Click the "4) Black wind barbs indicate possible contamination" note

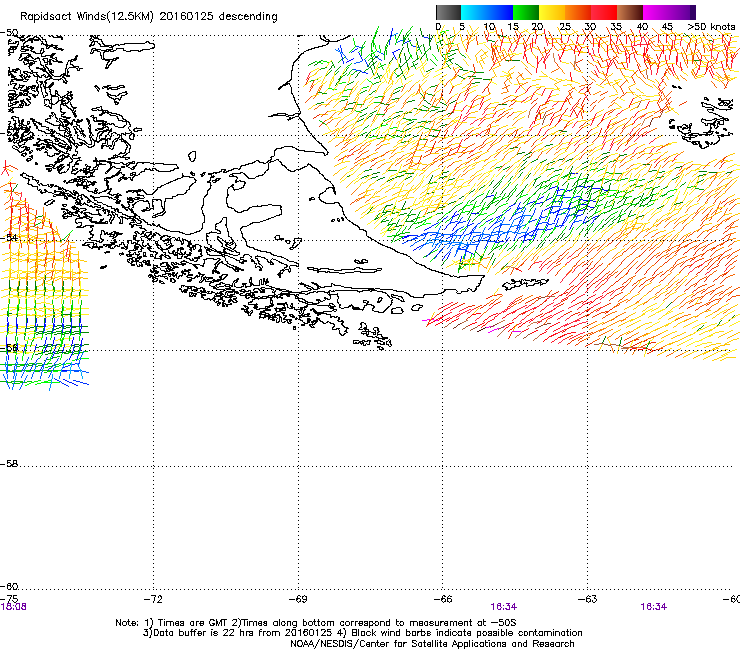[x=460, y=633]
